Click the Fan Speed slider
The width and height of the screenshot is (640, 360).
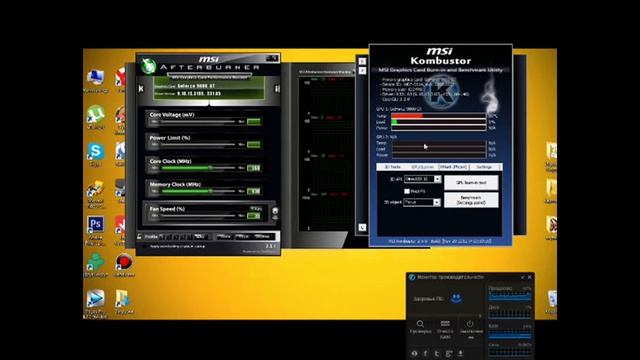(x=198, y=216)
